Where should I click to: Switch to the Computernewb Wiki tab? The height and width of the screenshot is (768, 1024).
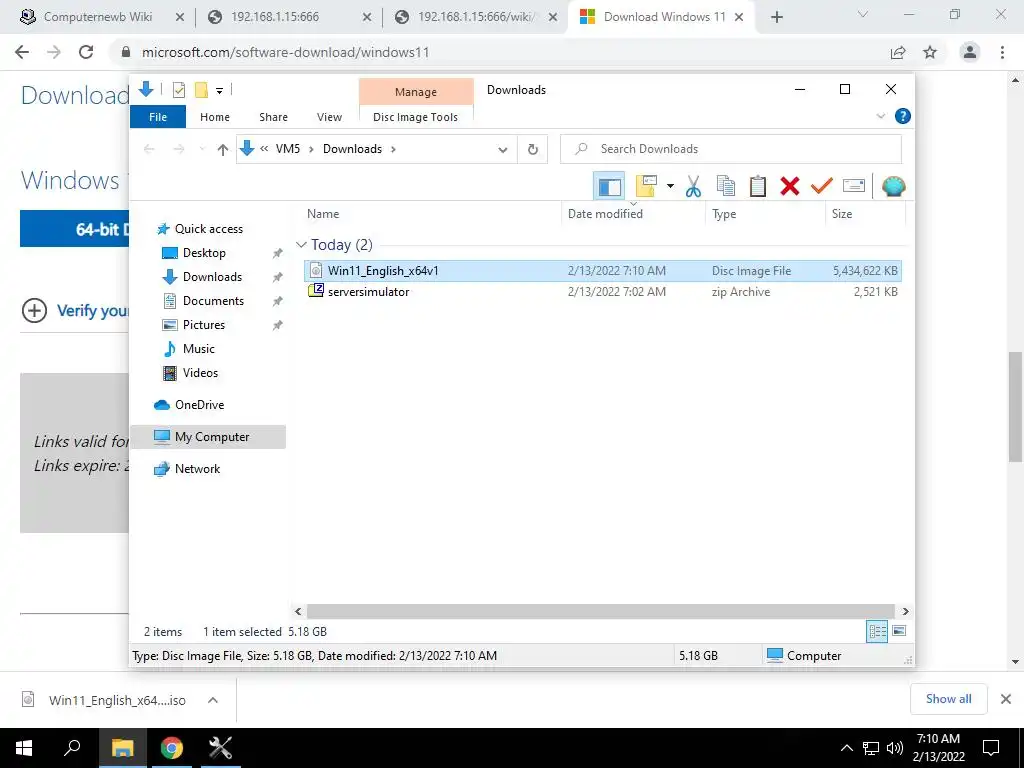click(97, 17)
